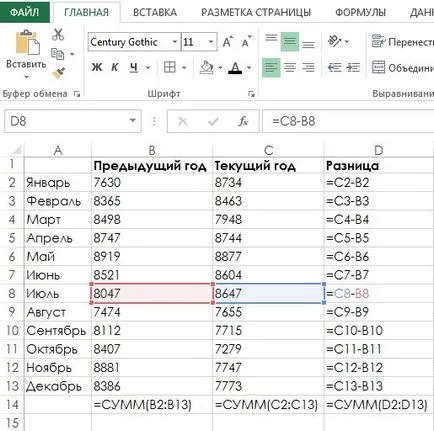
Task: Decrease cell indent
Action: (334, 68)
